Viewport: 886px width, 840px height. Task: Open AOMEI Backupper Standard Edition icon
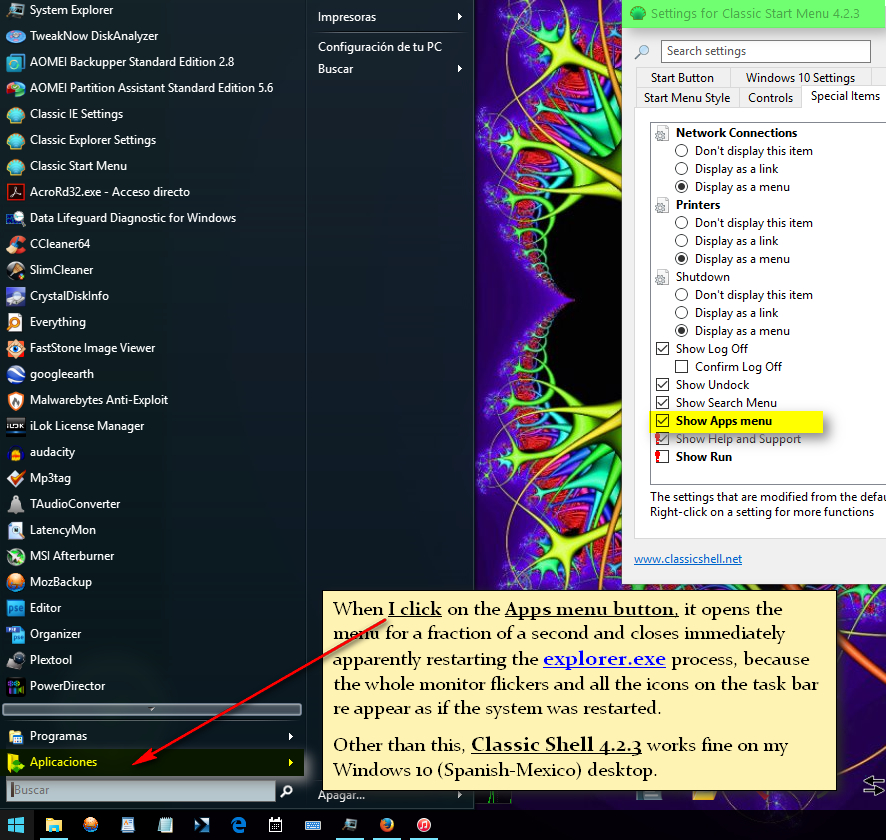click(x=15, y=62)
